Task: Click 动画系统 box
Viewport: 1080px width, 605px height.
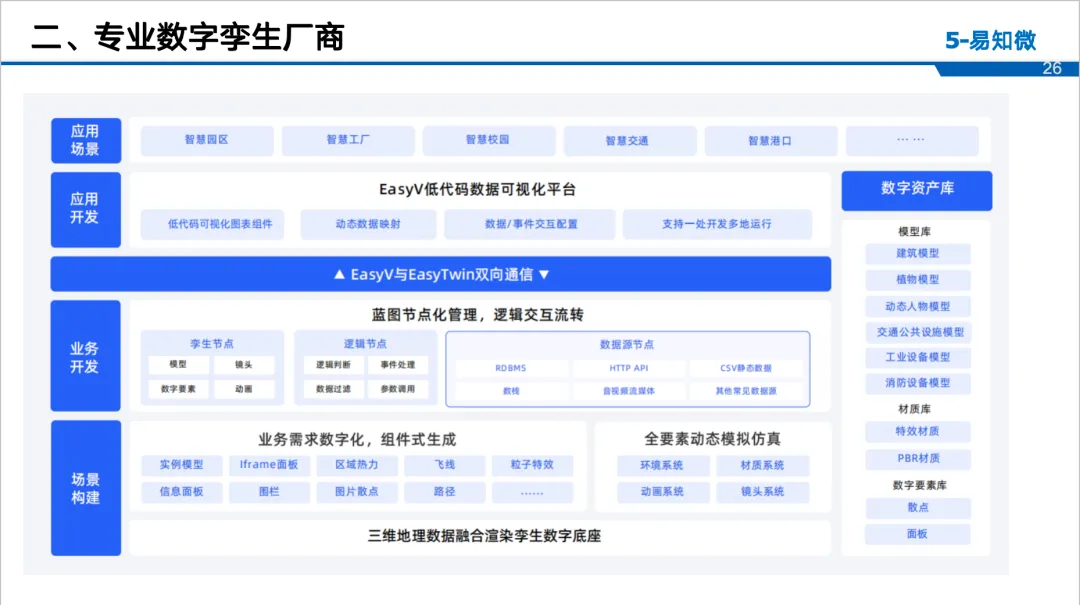Action: click(663, 492)
